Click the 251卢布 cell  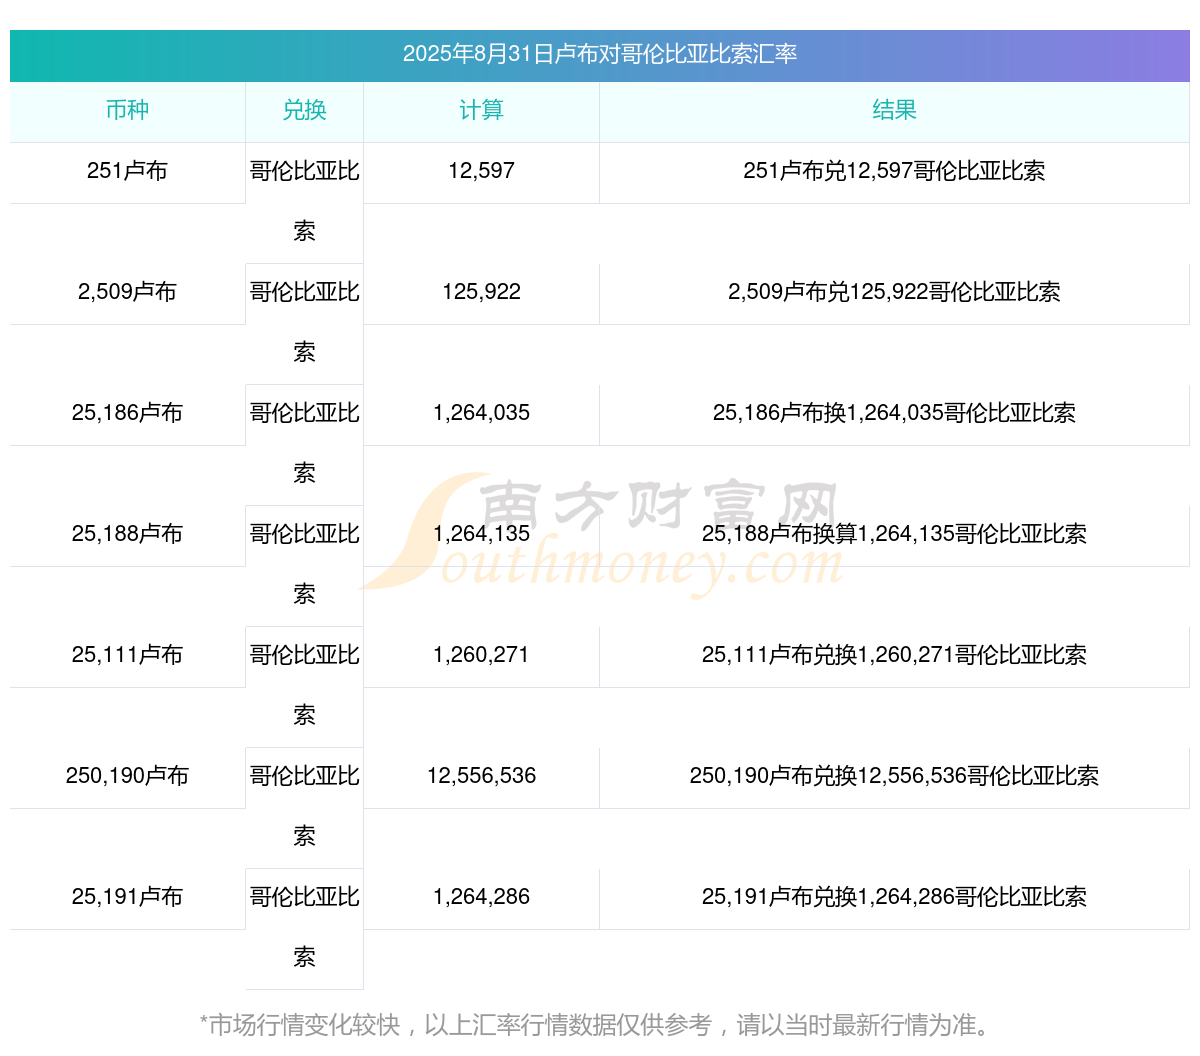(127, 172)
